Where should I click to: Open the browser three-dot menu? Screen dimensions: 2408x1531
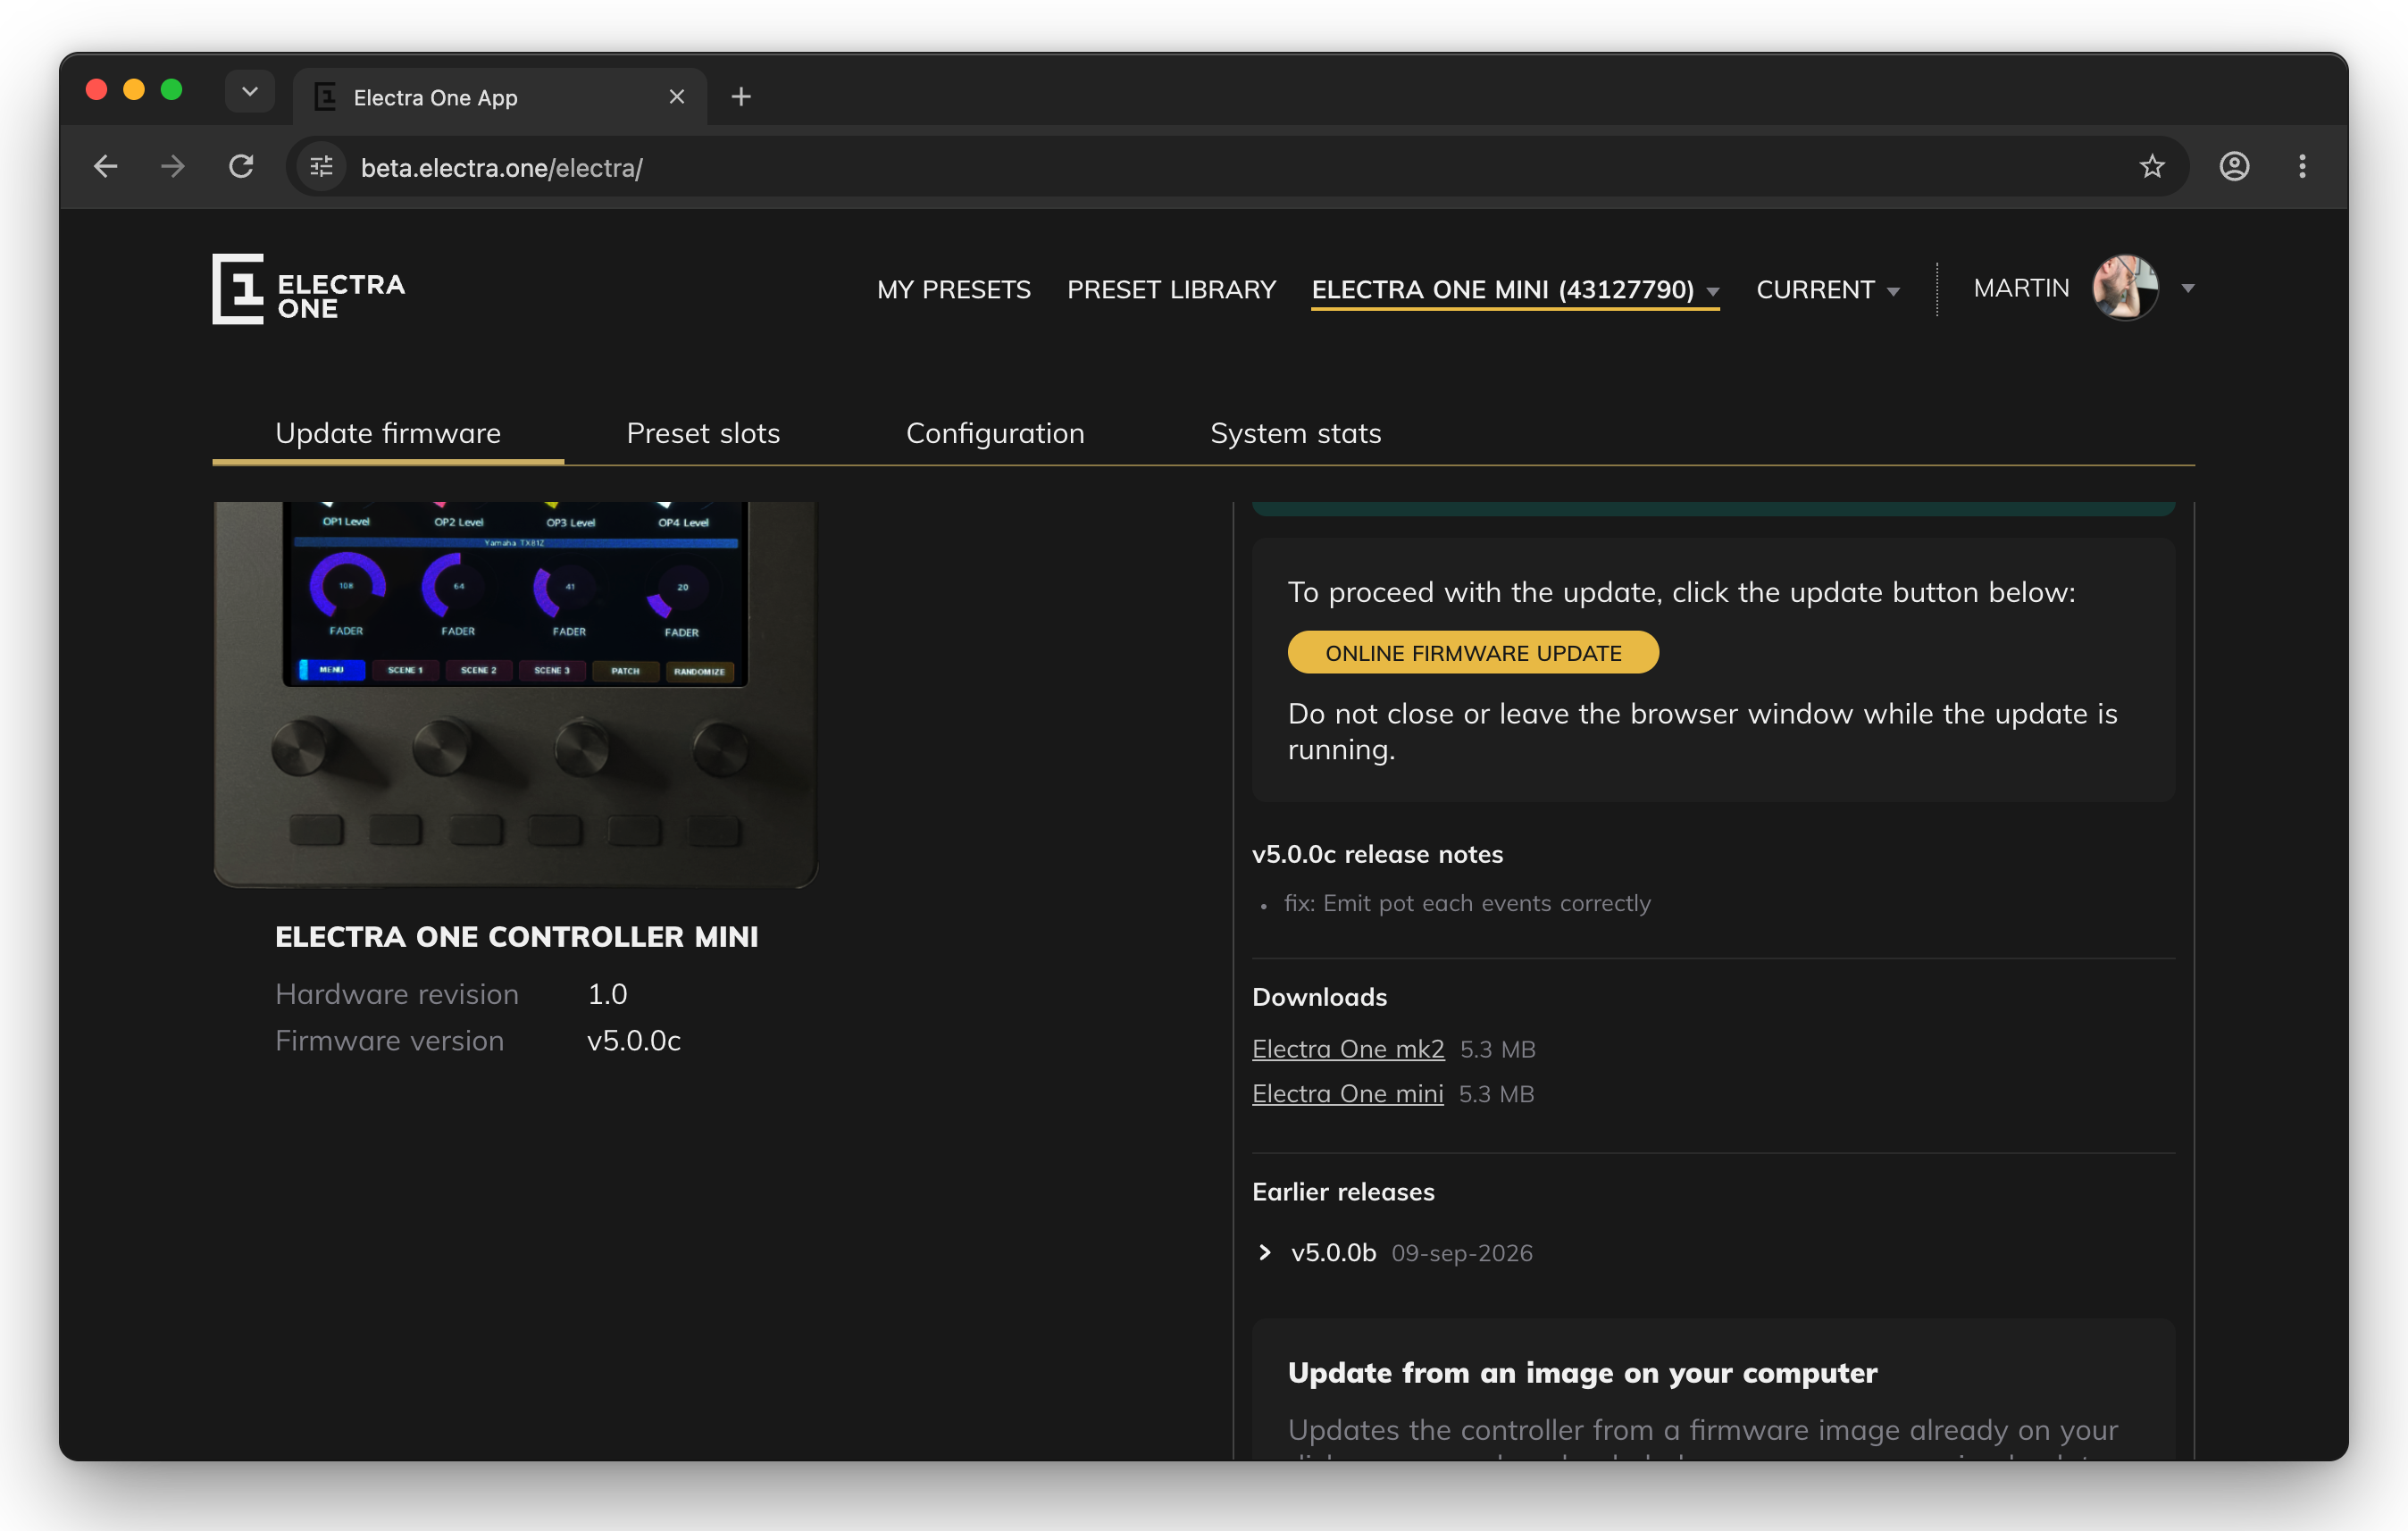[2302, 166]
